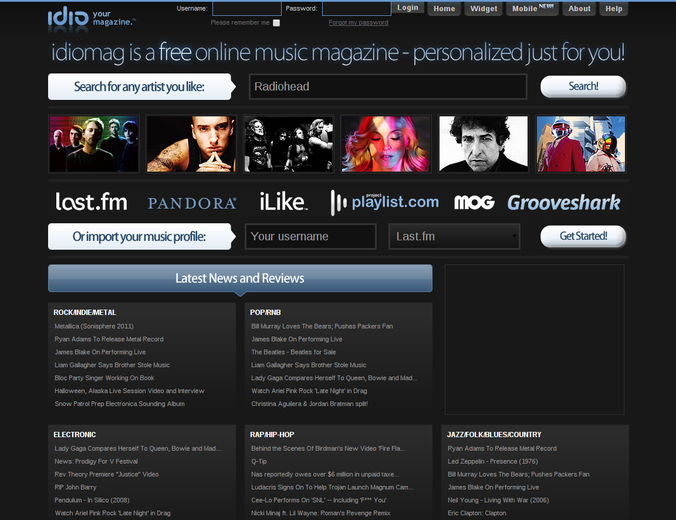676x520 pixels.
Task: Choose the iLike service logo
Action: [x=283, y=202]
